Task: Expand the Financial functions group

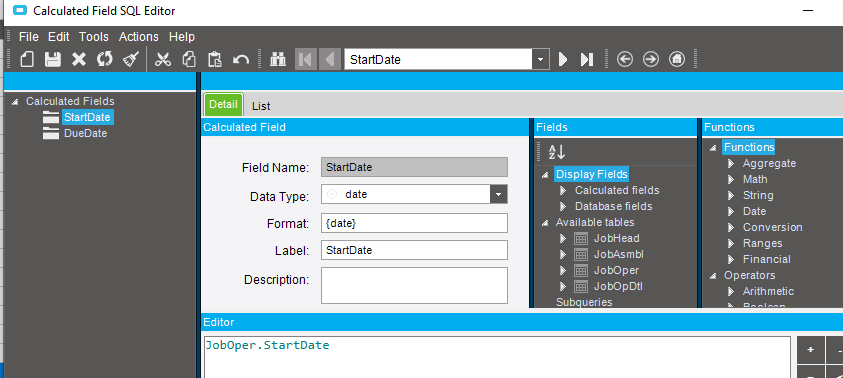Action: (731, 259)
